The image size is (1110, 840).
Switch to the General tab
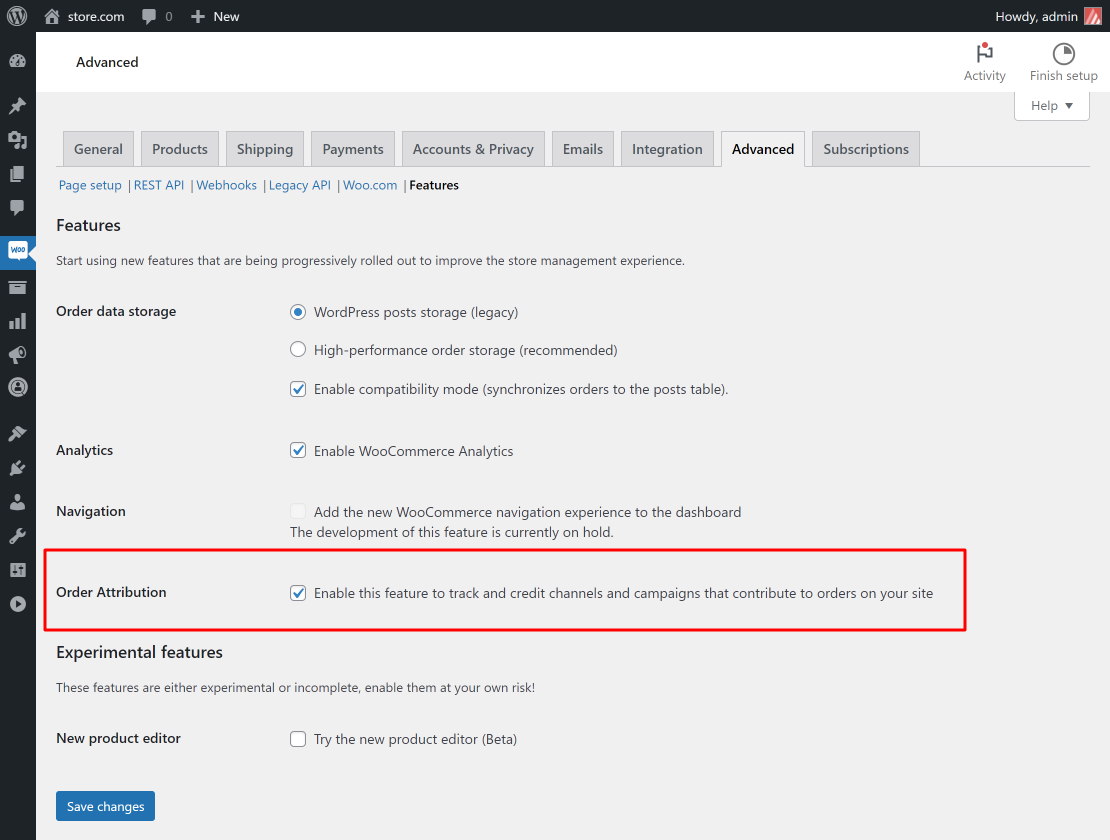click(98, 149)
